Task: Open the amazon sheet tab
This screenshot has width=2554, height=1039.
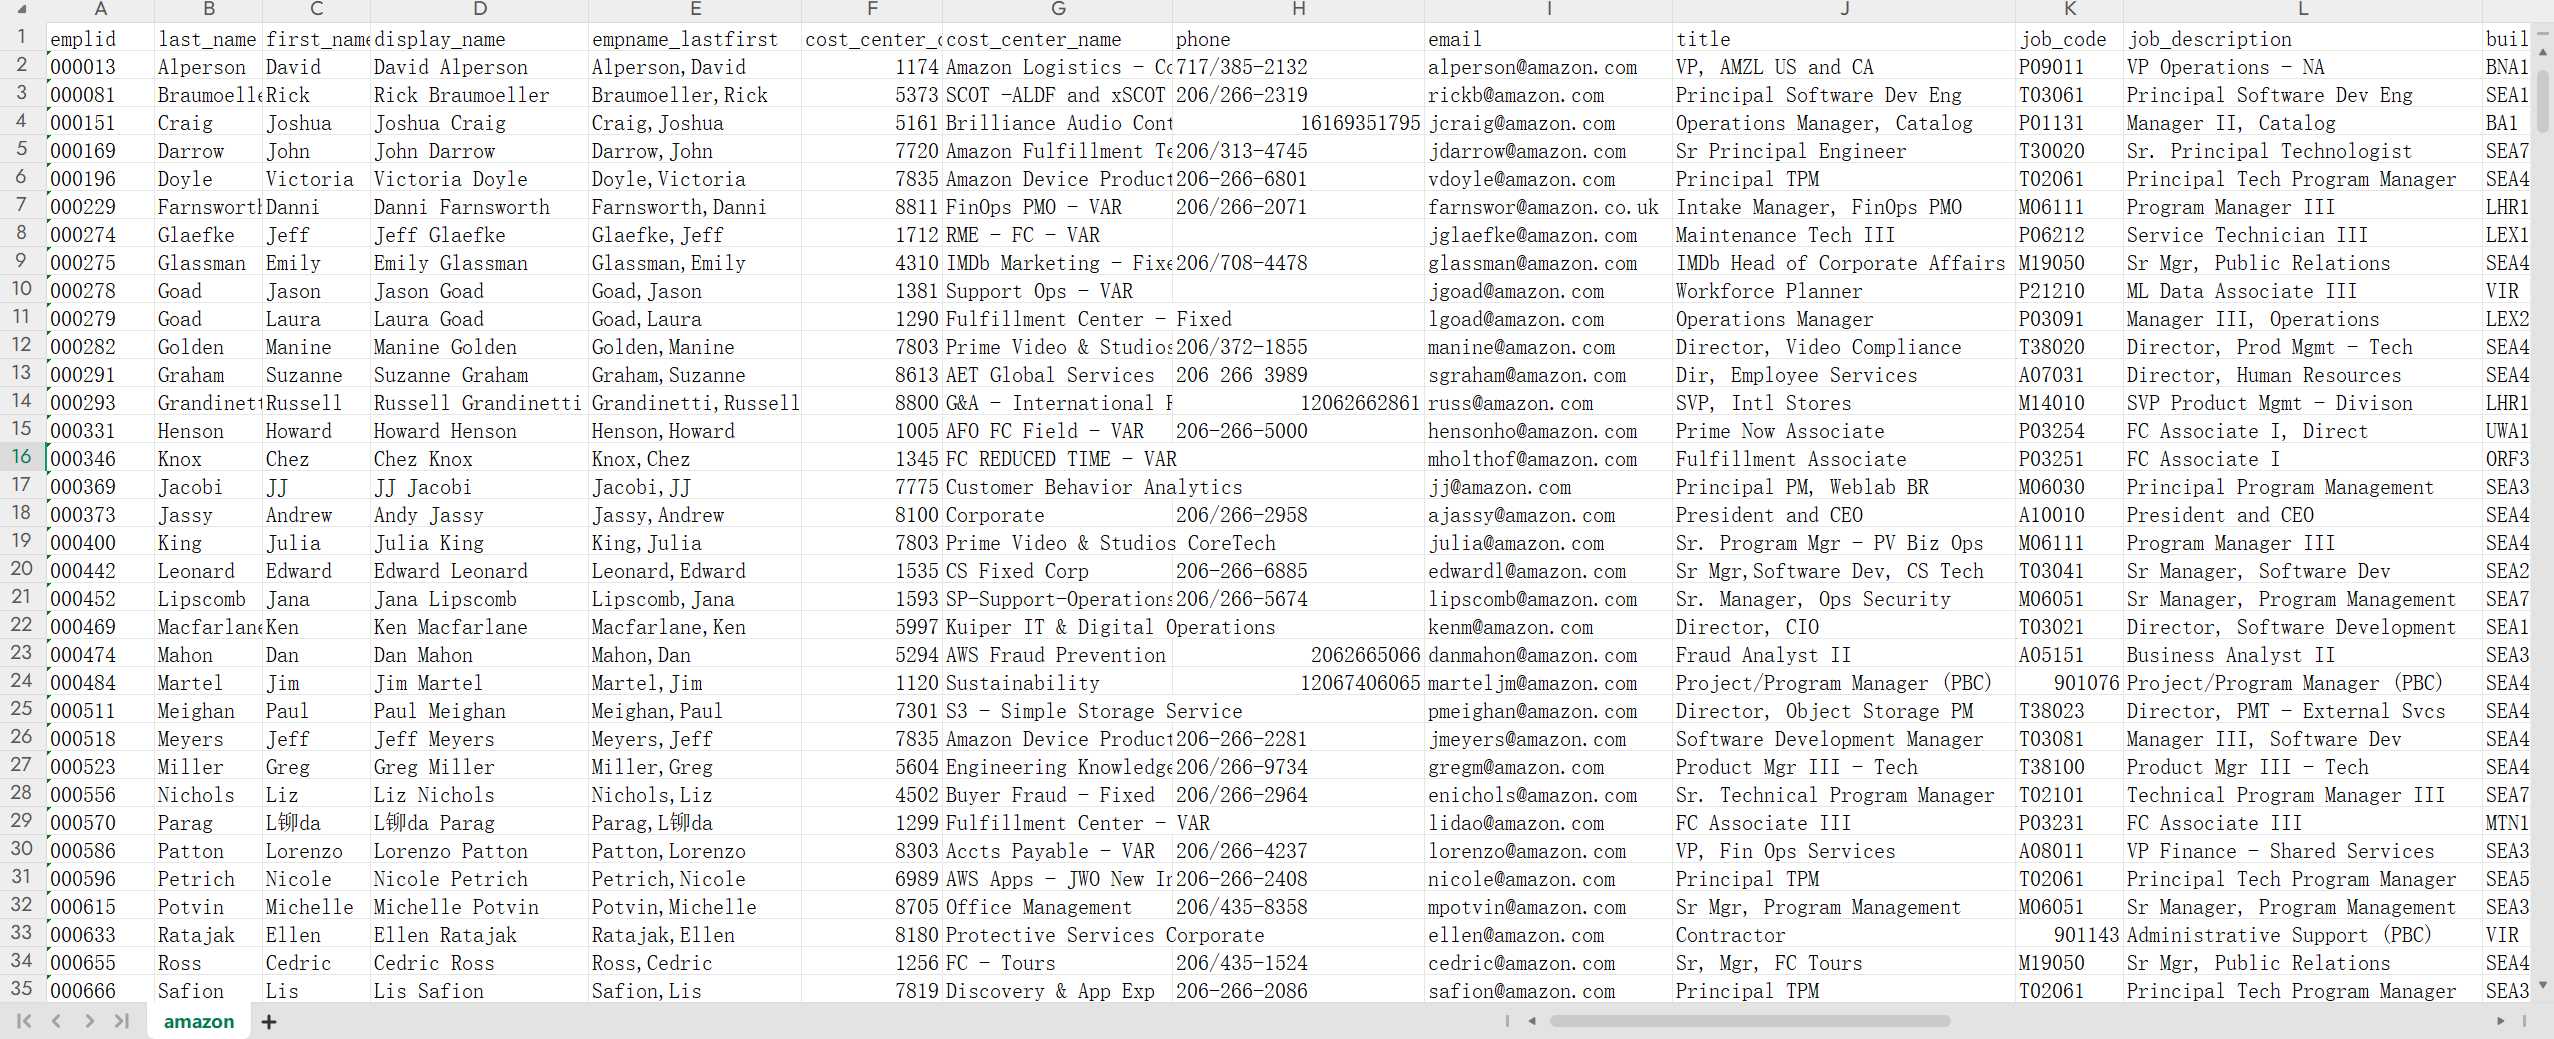Action: [199, 1021]
